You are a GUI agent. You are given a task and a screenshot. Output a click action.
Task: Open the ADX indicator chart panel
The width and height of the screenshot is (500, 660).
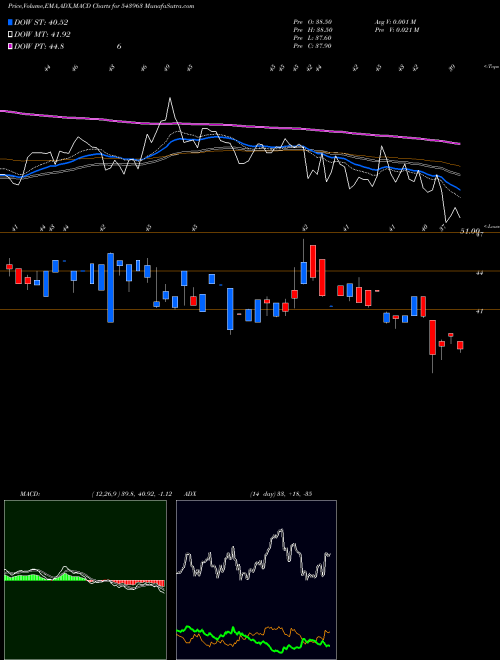coord(256,580)
